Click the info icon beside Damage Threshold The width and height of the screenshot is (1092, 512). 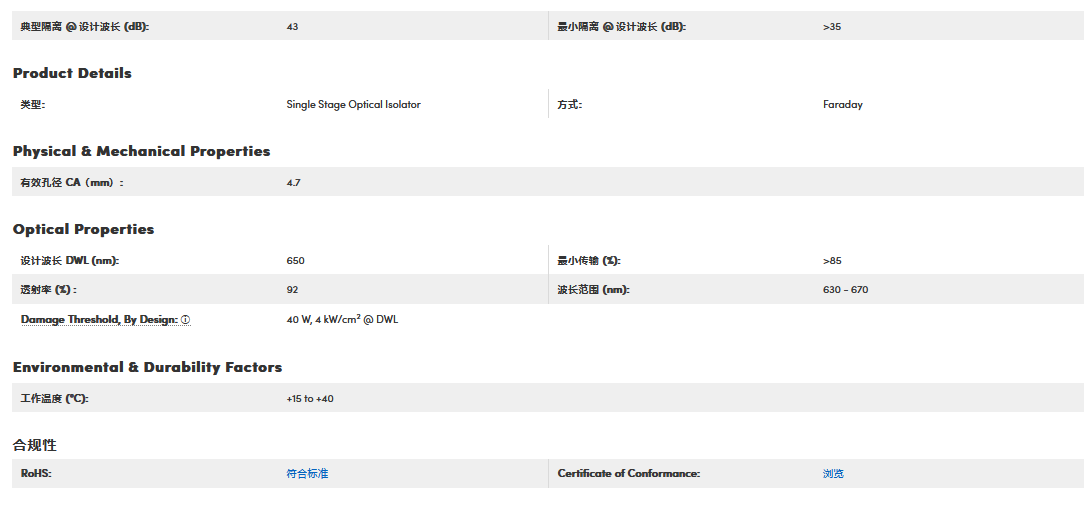[186, 320]
